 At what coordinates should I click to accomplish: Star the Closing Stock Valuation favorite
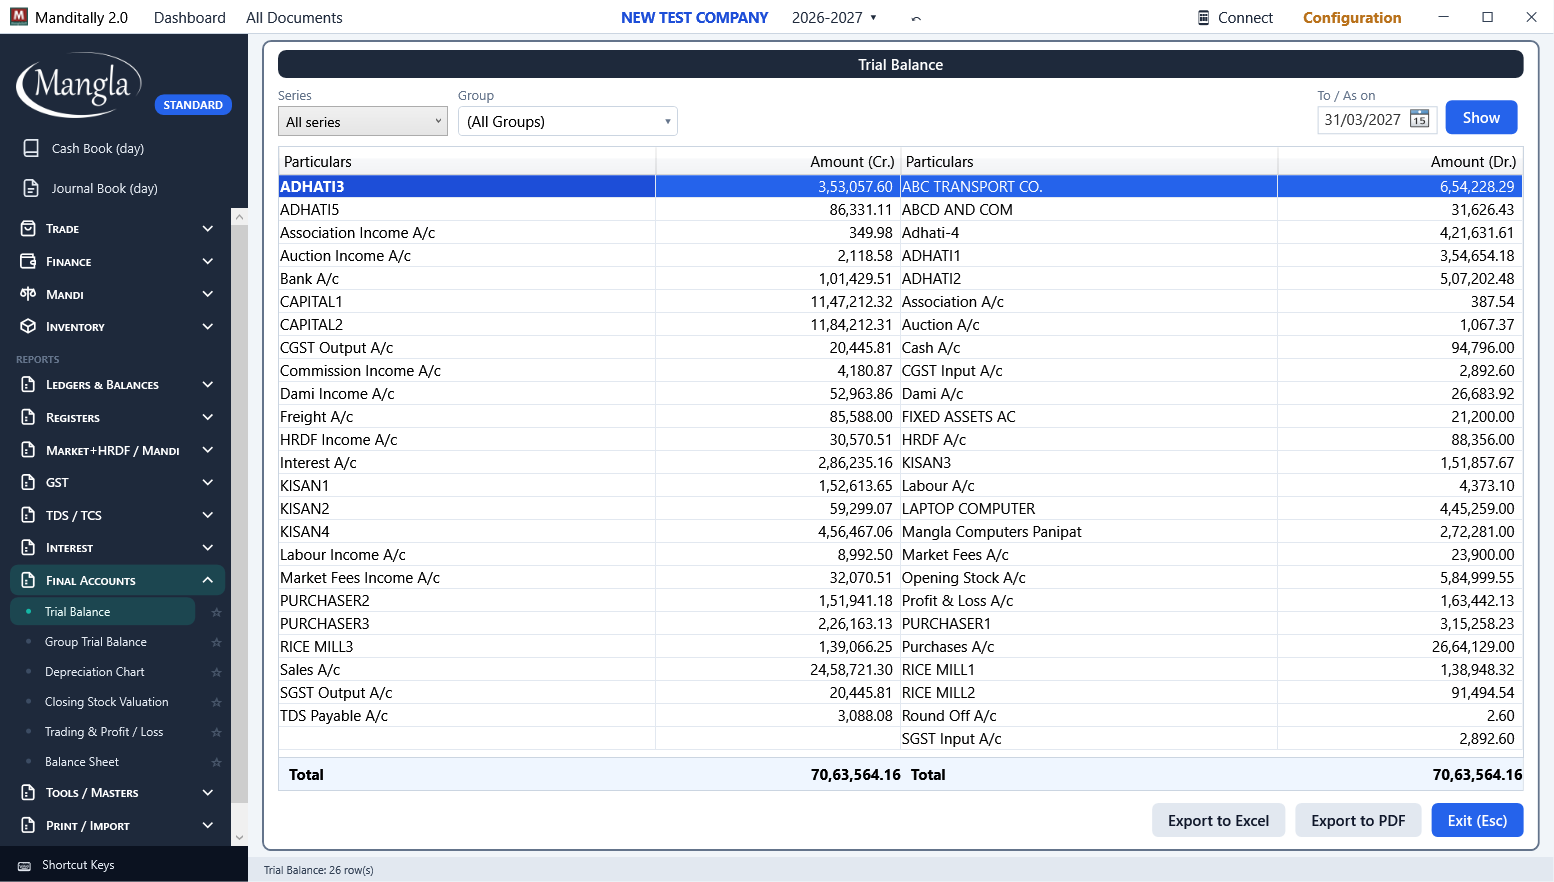pos(216,702)
